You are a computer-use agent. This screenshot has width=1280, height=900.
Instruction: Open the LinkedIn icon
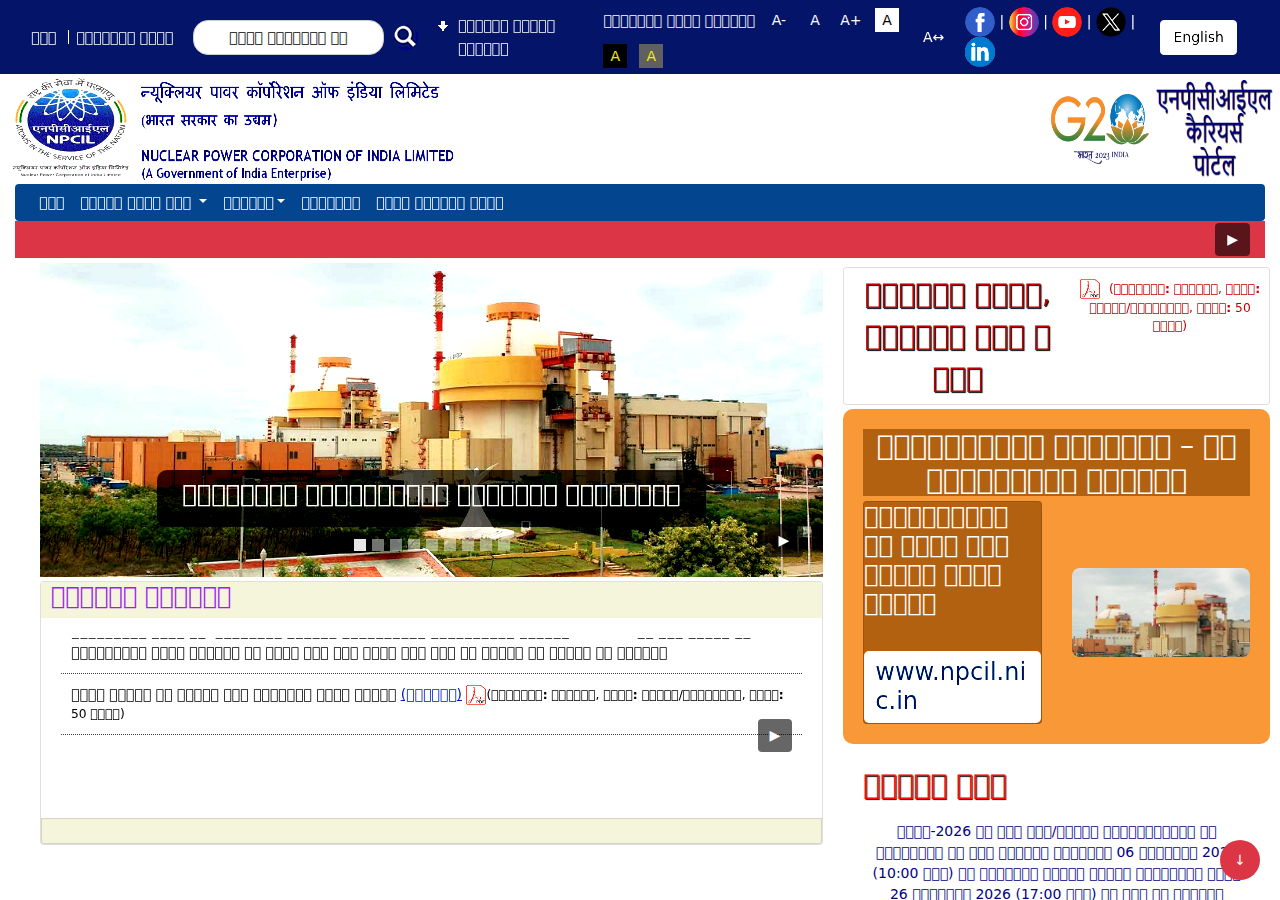coord(980,52)
